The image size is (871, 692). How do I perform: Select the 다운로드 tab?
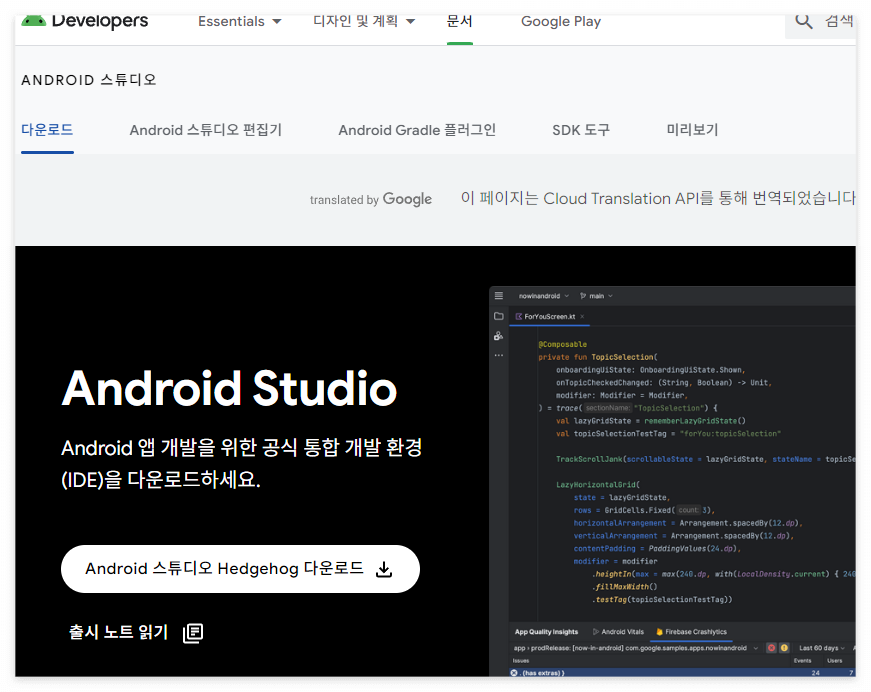(x=47, y=130)
